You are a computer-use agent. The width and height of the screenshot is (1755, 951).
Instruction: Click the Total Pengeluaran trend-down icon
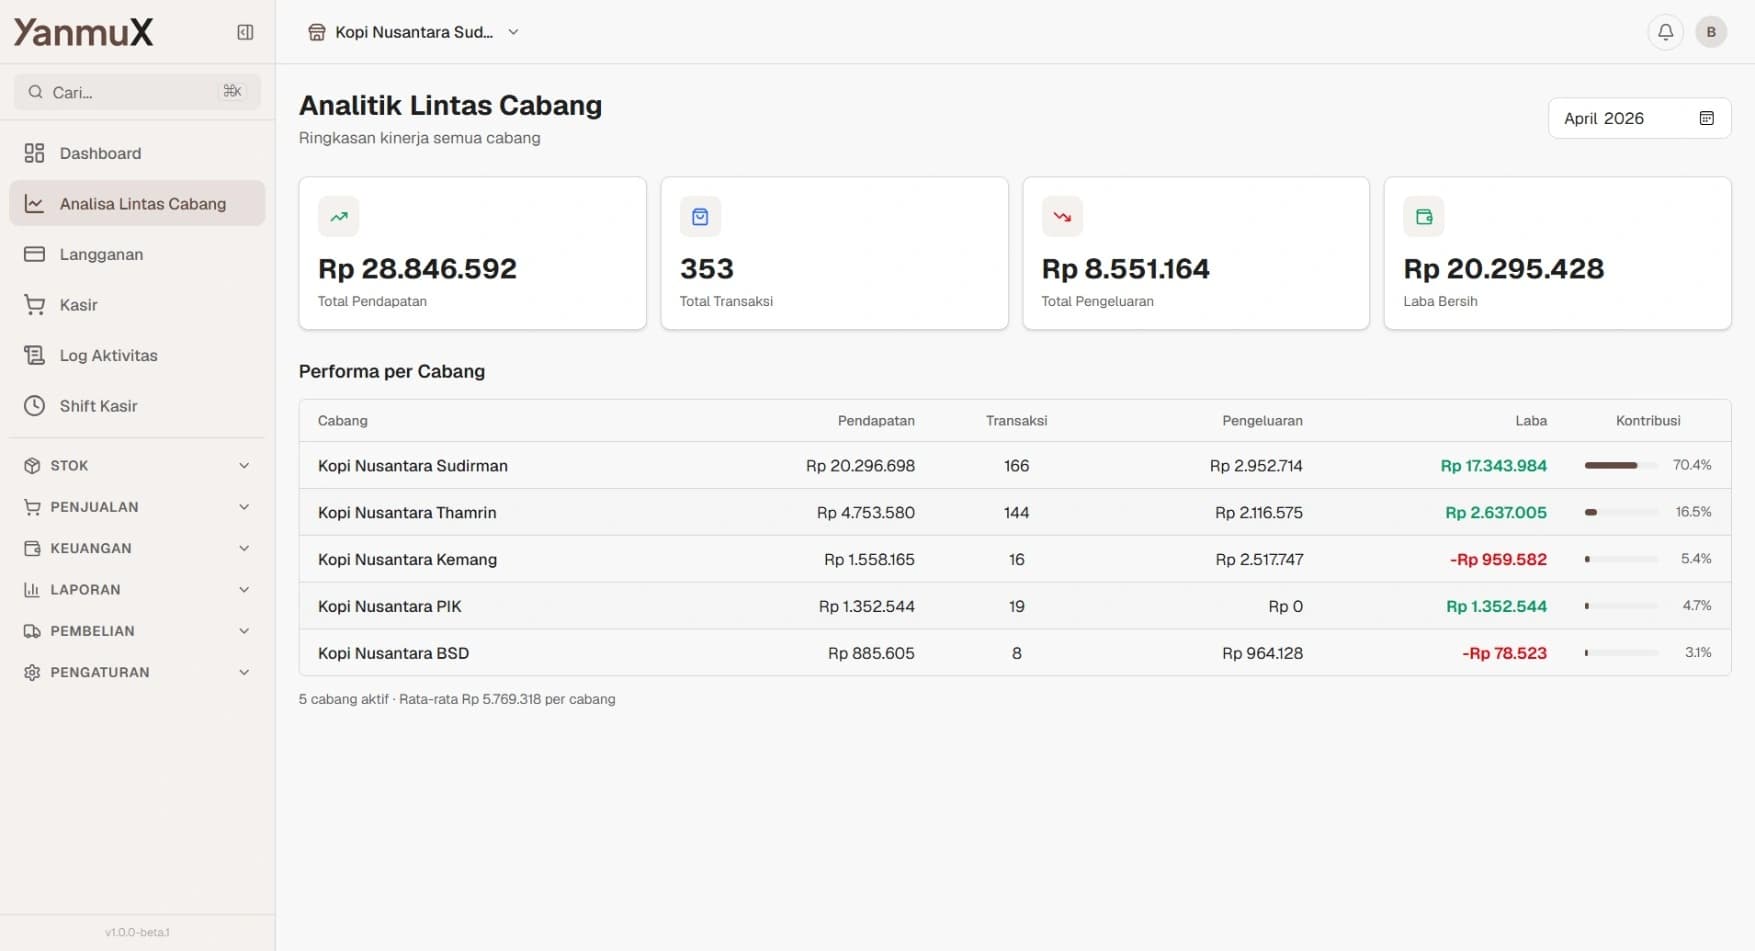[x=1062, y=216]
